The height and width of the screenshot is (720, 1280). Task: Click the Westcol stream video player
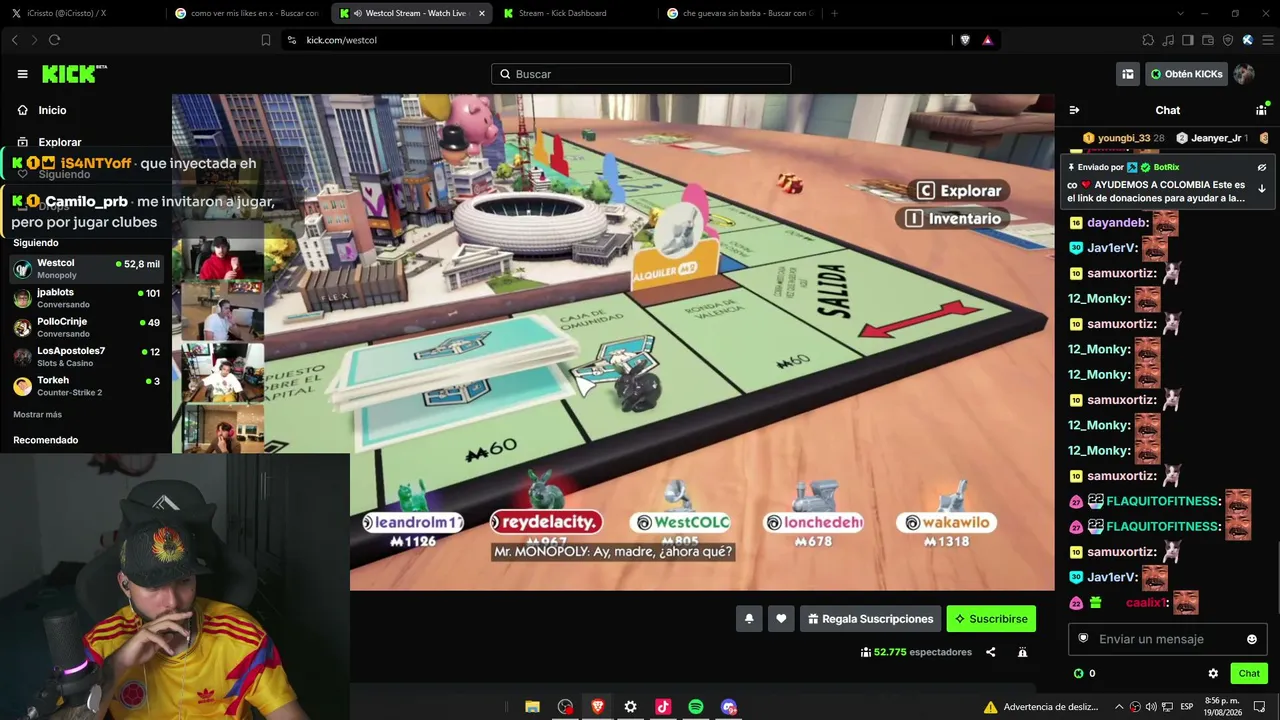click(x=613, y=342)
